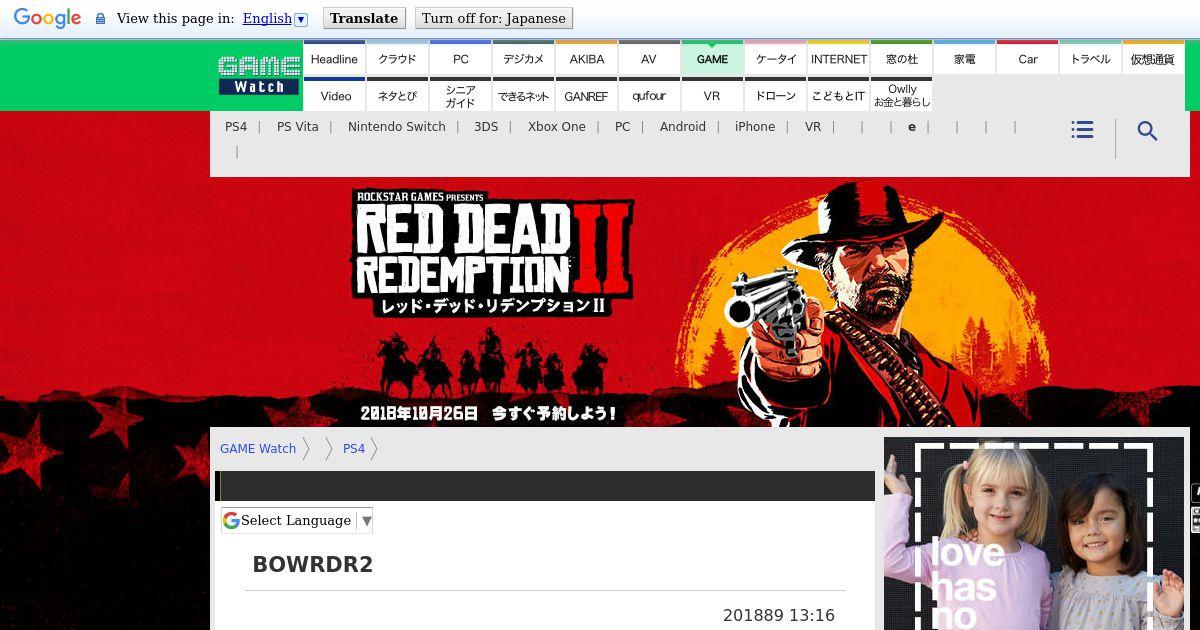
Task: Click the GAME Watch logo
Action: pyautogui.click(x=259, y=75)
